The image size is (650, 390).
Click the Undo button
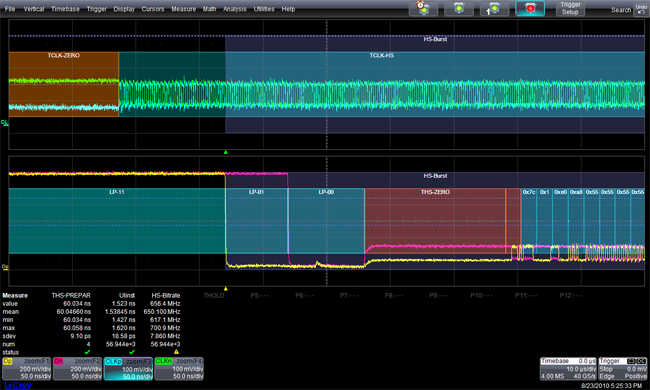point(641,9)
